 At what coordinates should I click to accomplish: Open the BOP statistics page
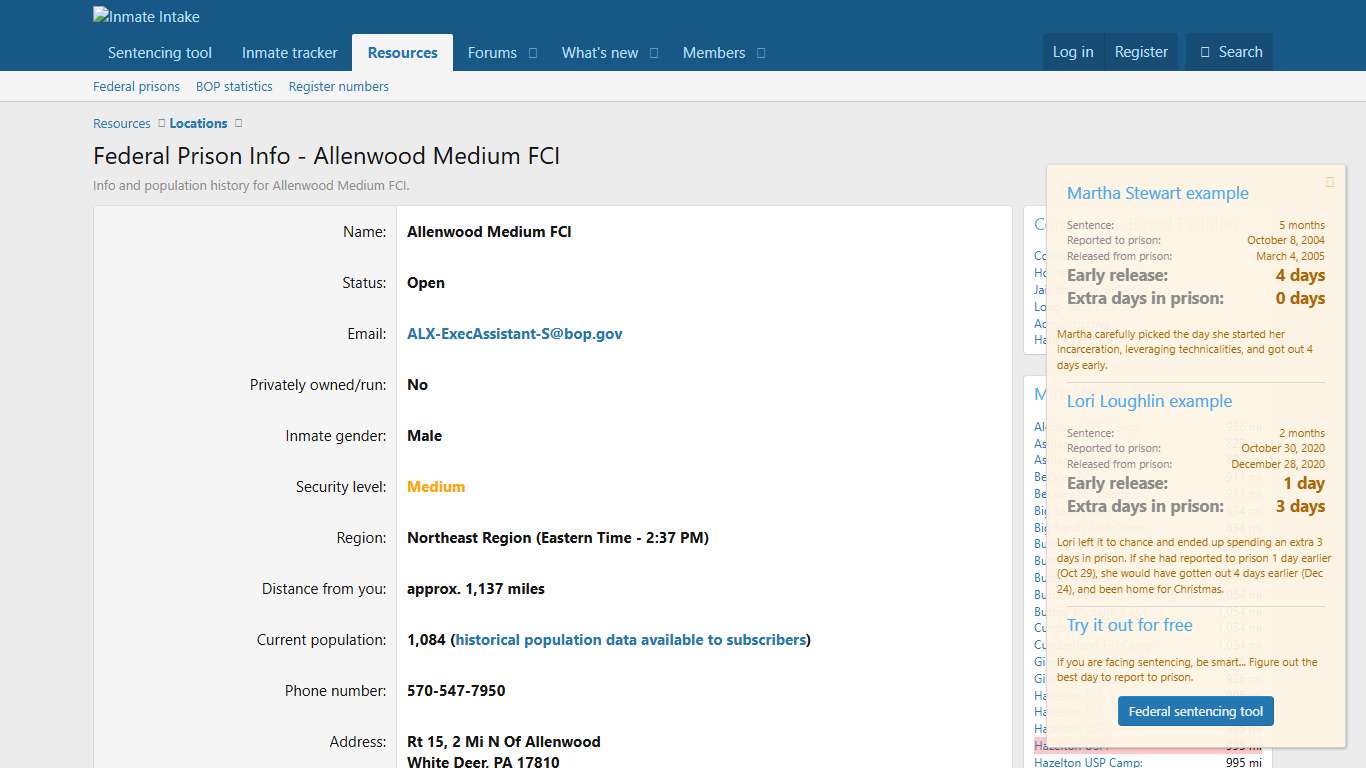pos(234,87)
